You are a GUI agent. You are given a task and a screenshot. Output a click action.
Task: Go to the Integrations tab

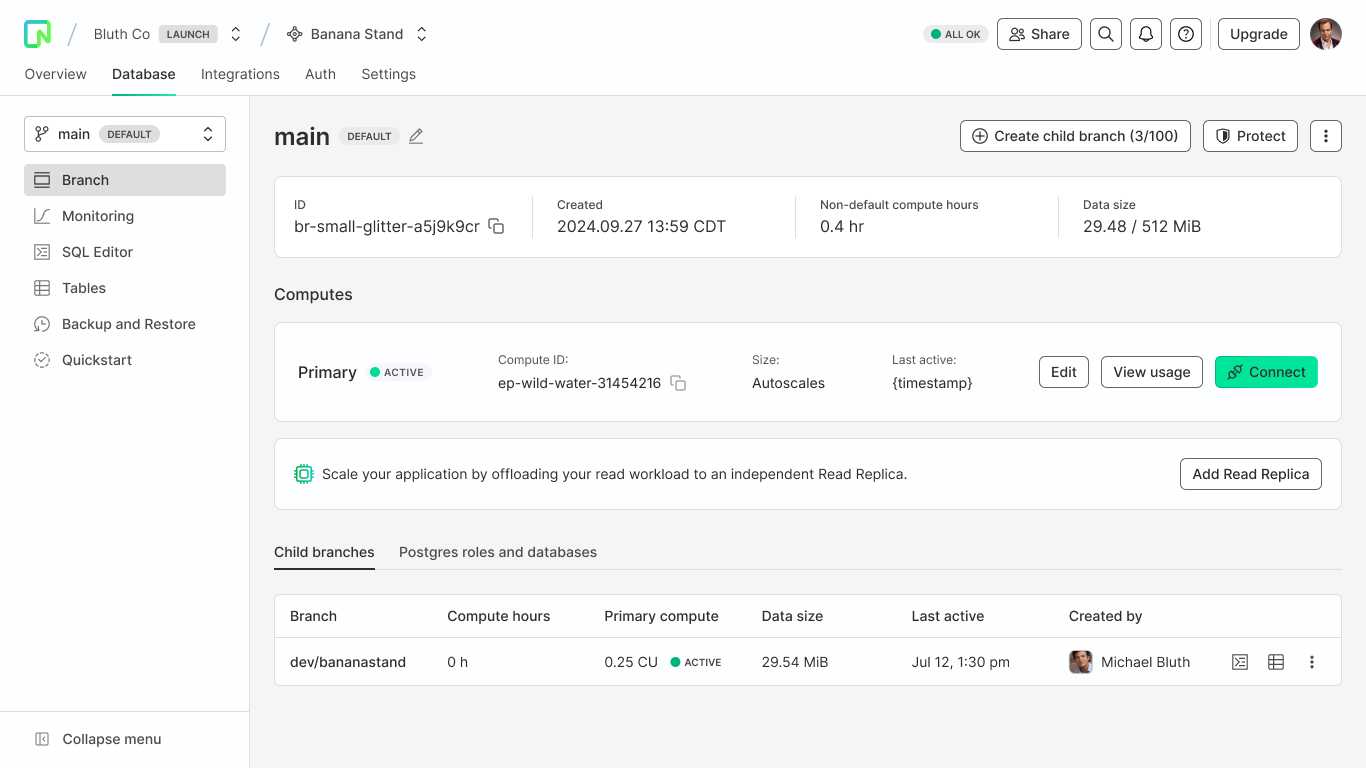click(240, 74)
